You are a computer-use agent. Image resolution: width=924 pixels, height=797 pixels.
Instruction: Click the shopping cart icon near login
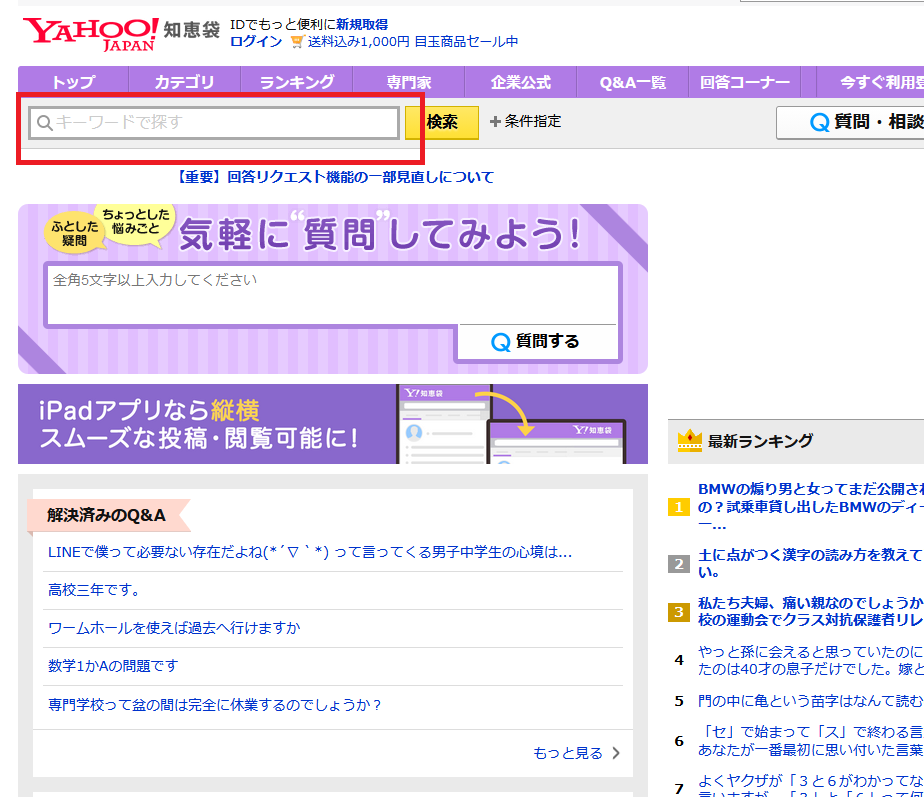tap(297, 42)
